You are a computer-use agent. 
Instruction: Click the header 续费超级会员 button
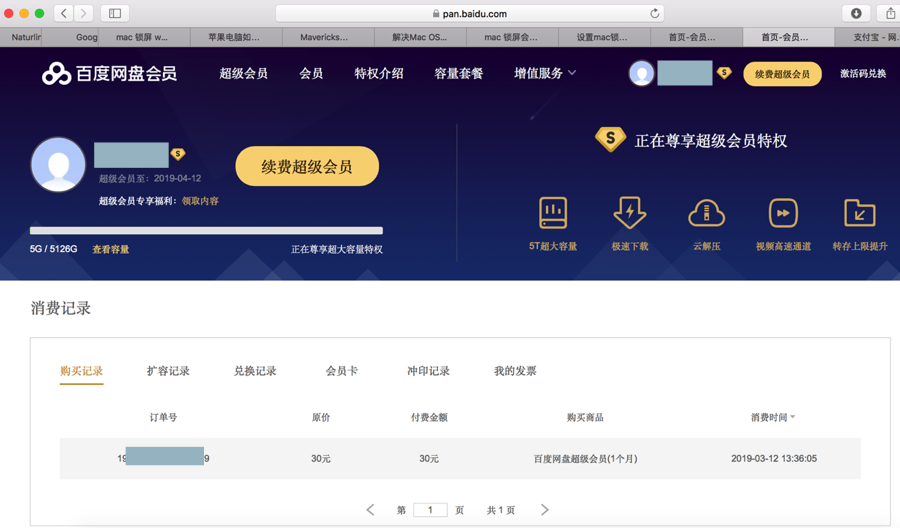(x=782, y=74)
